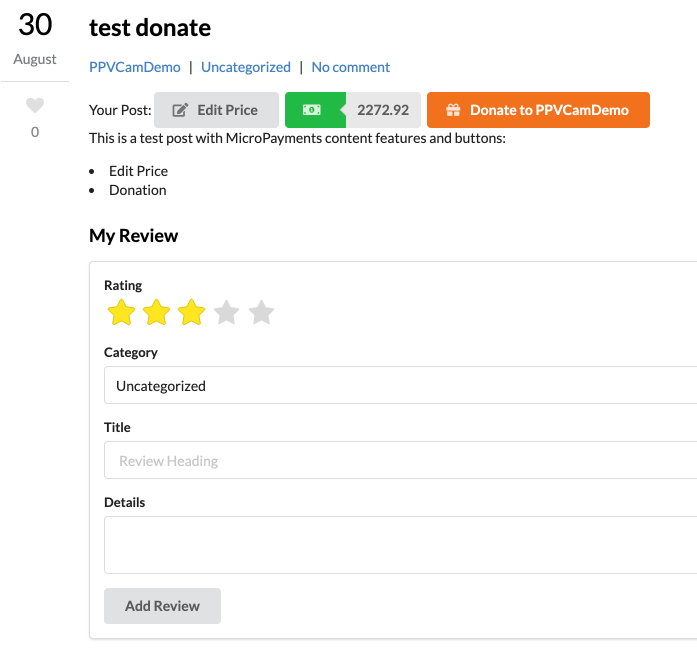The width and height of the screenshot is (697, 652).
Task: Click the green money bill icon
Action: pos(312,110)
